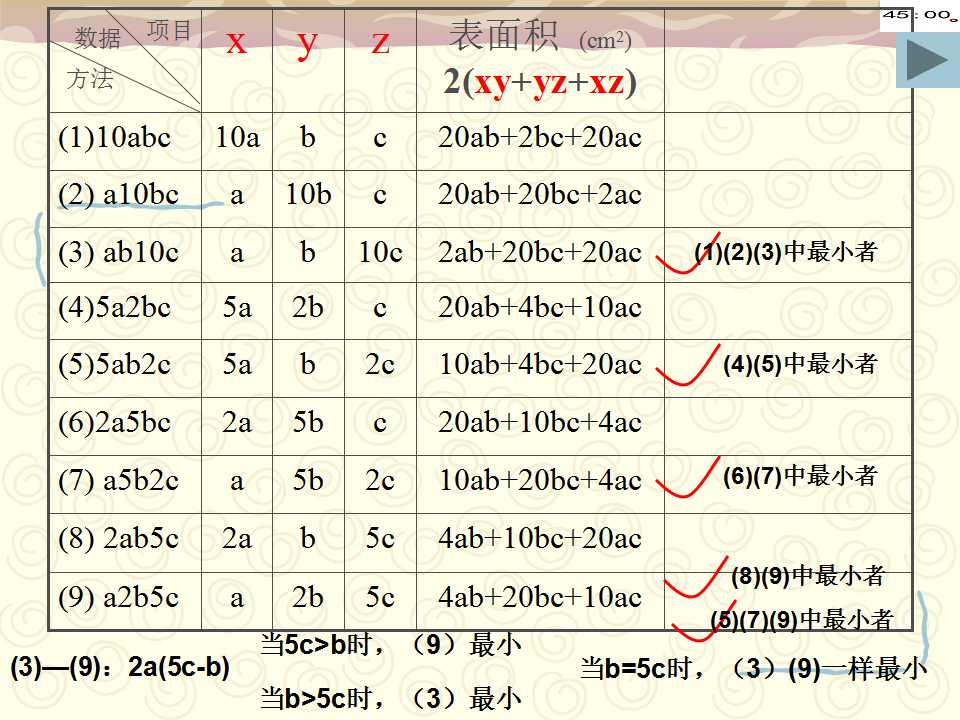960x720 pixels.
Task: Click the red x column header
Action: point(236,42)
